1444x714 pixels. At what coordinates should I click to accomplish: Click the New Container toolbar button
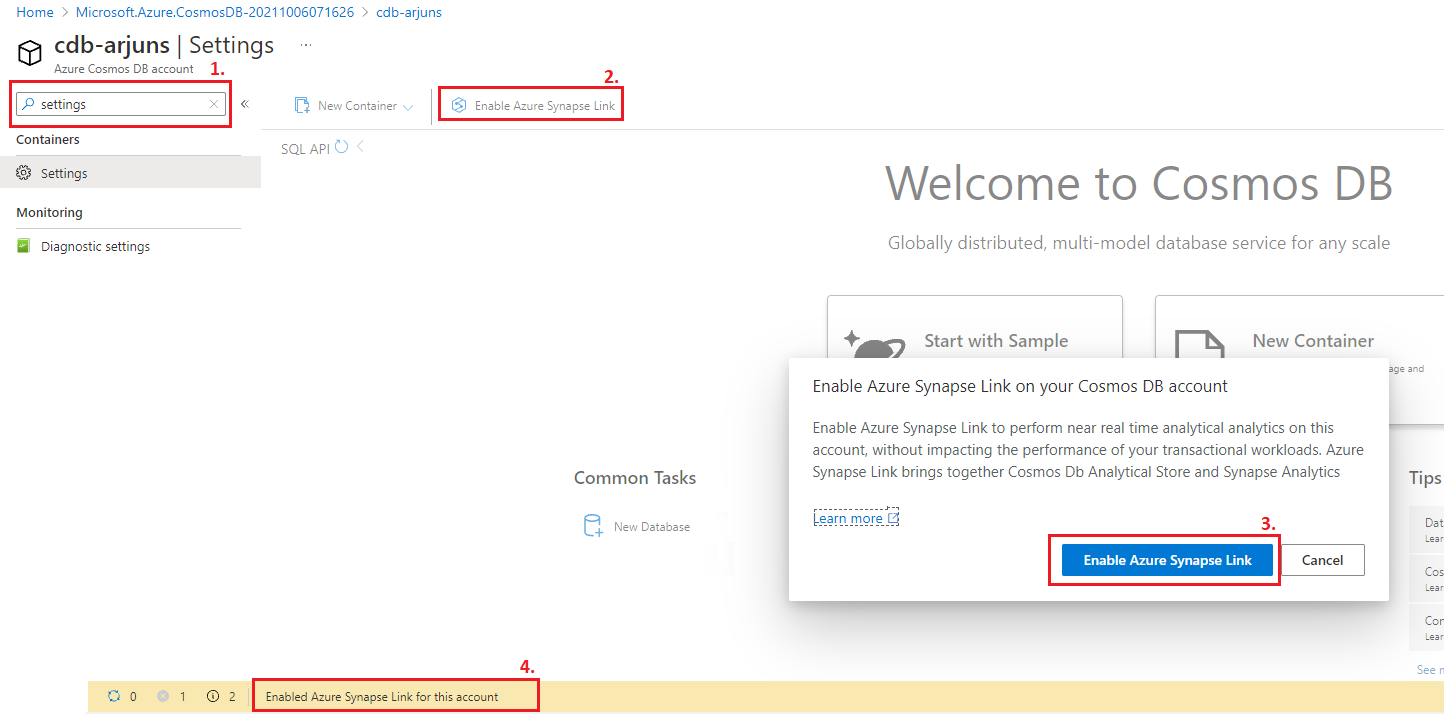click(346, 106)
